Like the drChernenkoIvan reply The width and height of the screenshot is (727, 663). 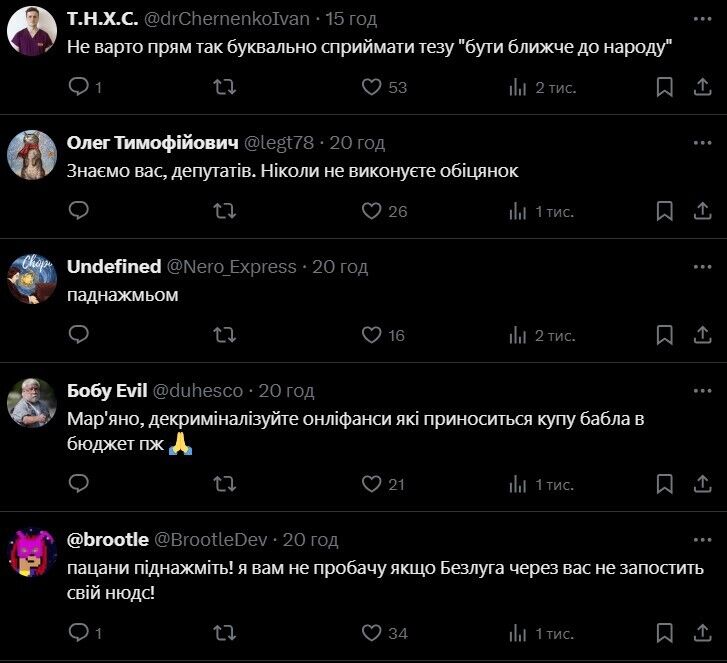tap(372, 87)
